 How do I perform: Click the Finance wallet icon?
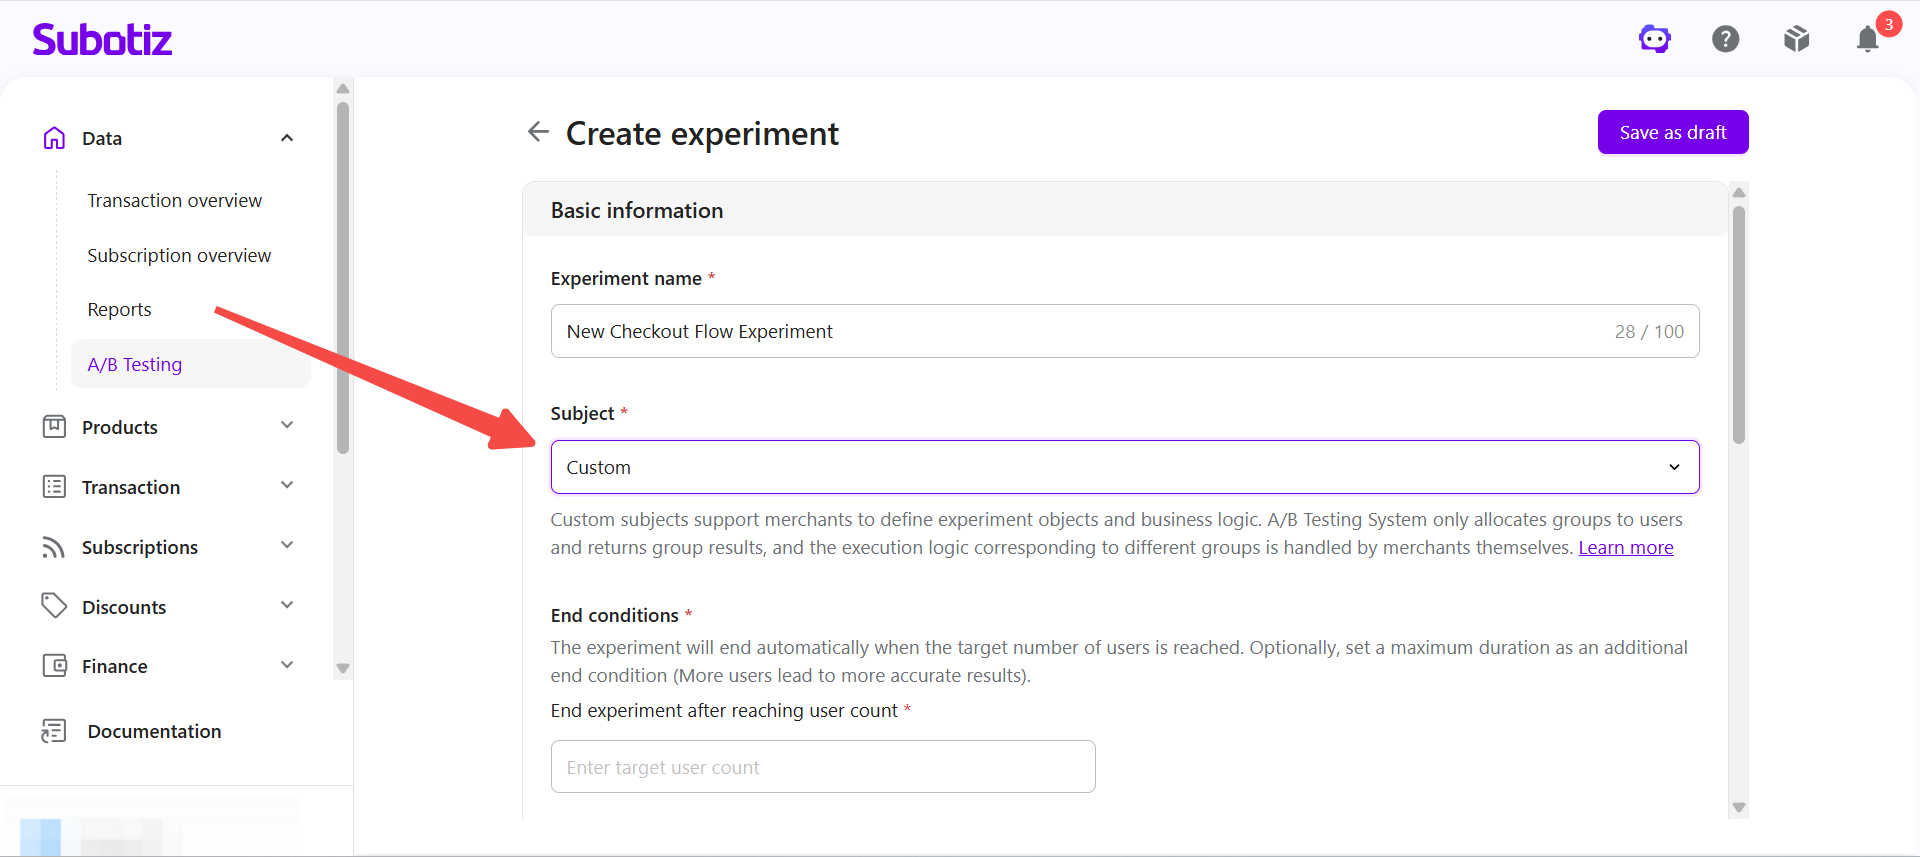(x=54, y=666)
